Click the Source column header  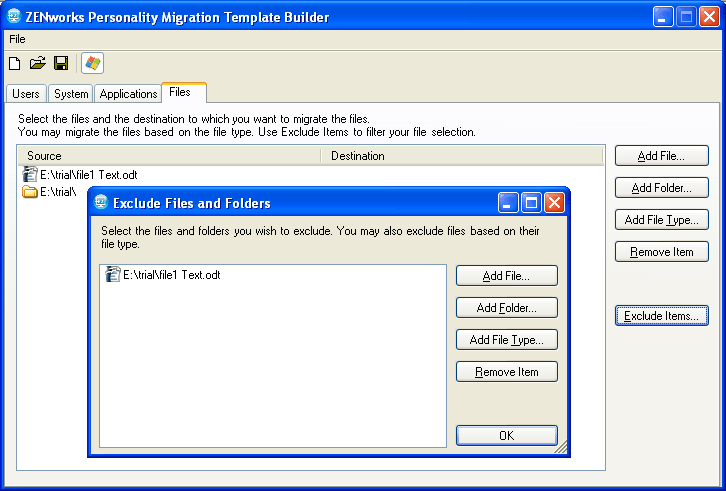169,156
